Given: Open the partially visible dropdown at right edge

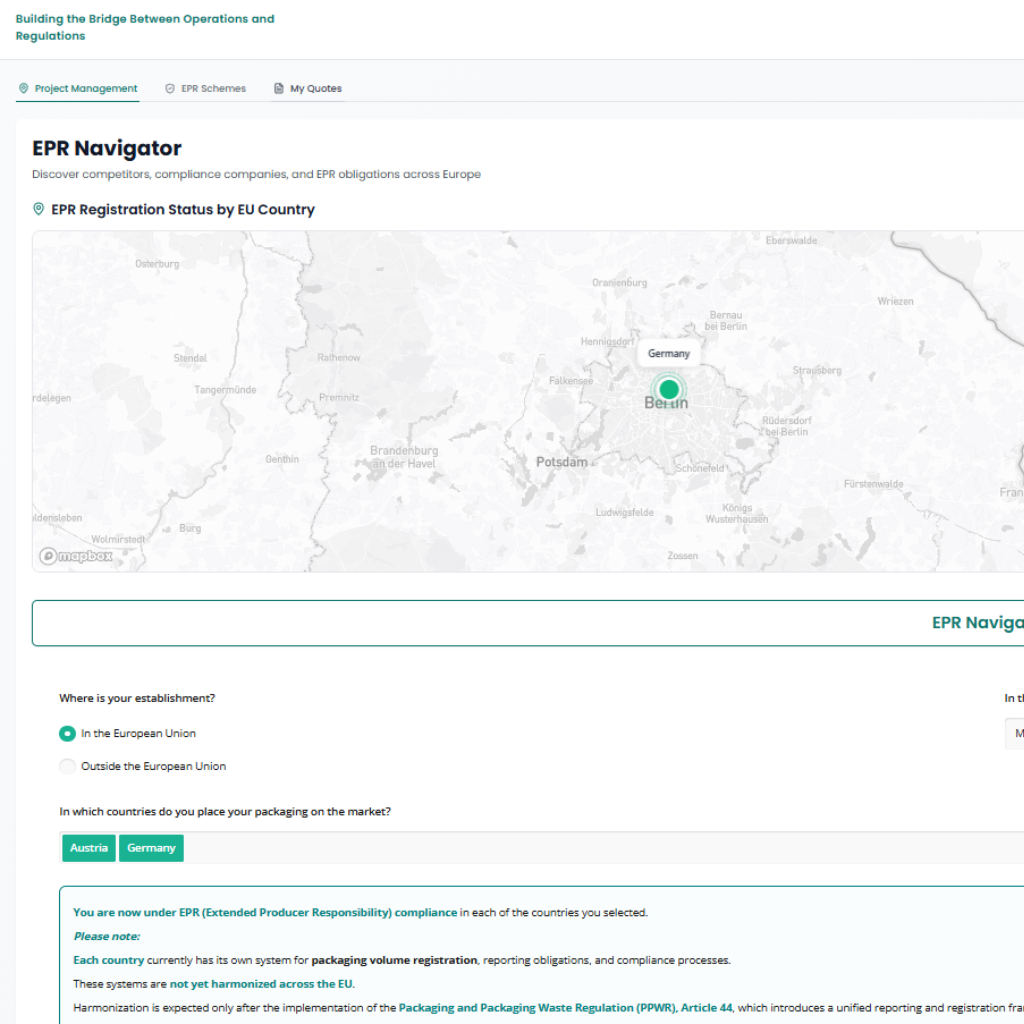Looking at the screenshot, I should click(x=1014, y=733).
